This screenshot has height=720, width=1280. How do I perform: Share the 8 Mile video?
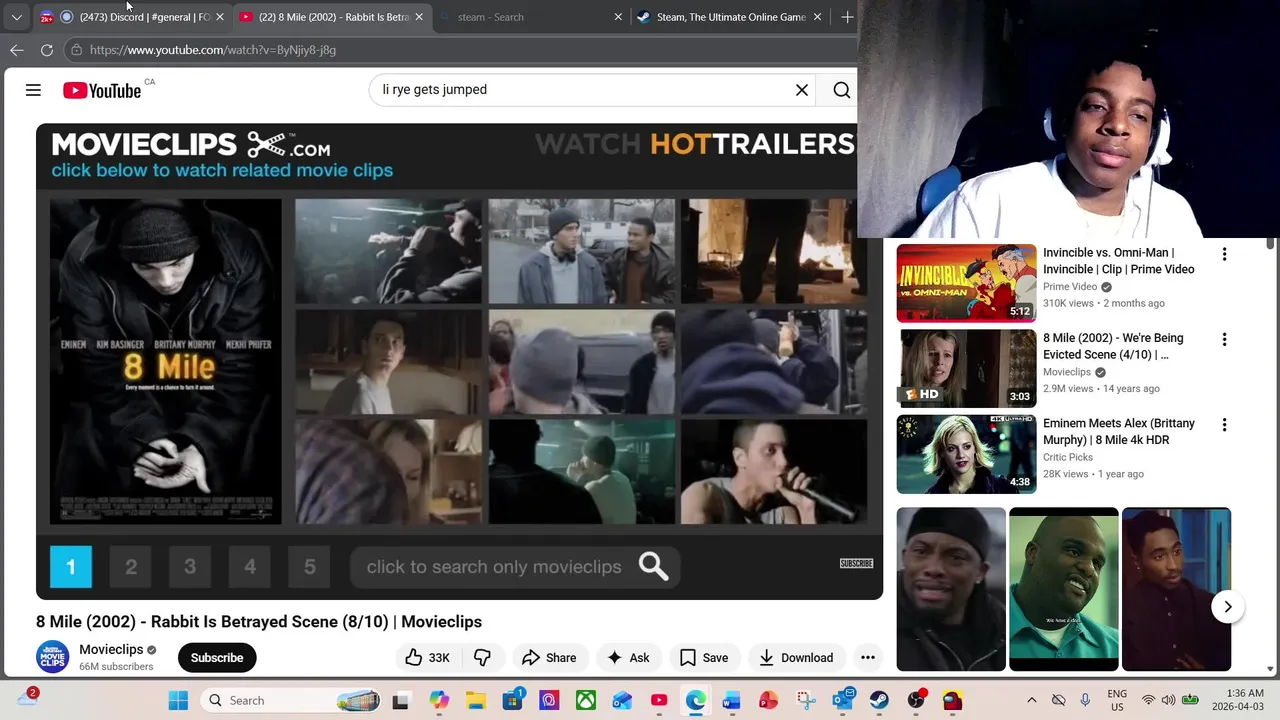(x=549, y=657)
